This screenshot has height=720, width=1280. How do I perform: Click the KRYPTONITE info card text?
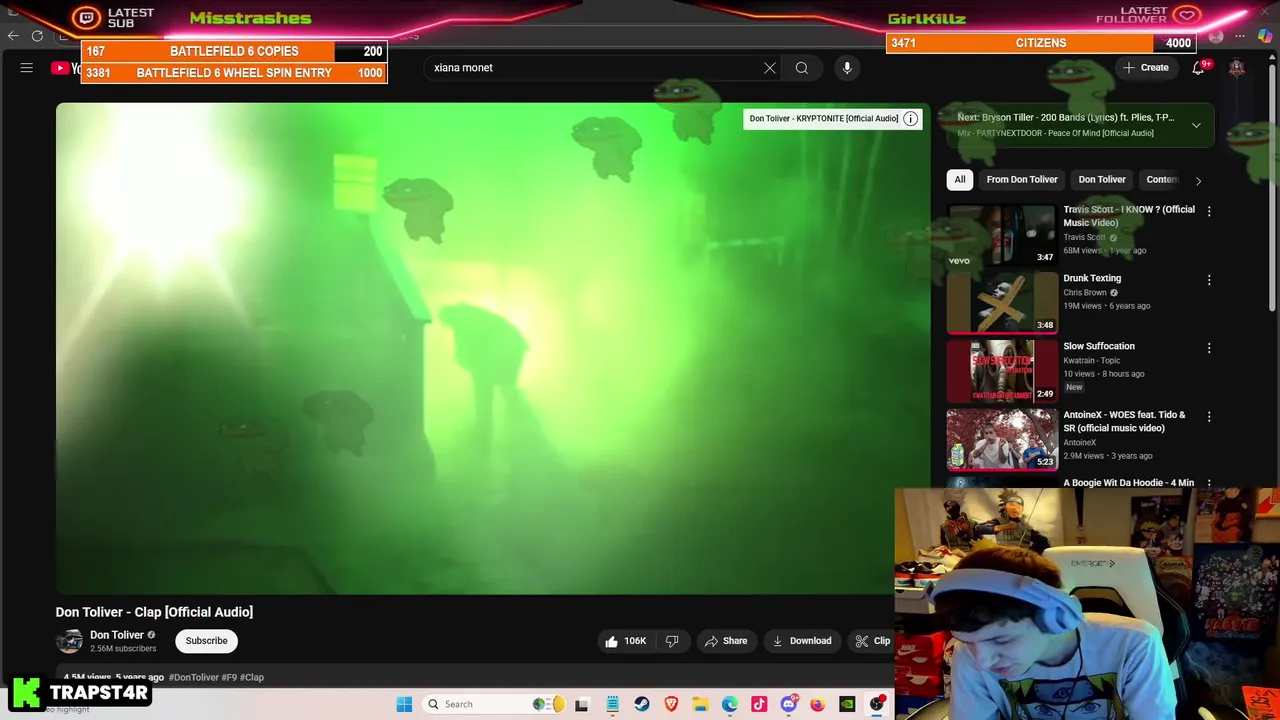[x=824, y=119]
